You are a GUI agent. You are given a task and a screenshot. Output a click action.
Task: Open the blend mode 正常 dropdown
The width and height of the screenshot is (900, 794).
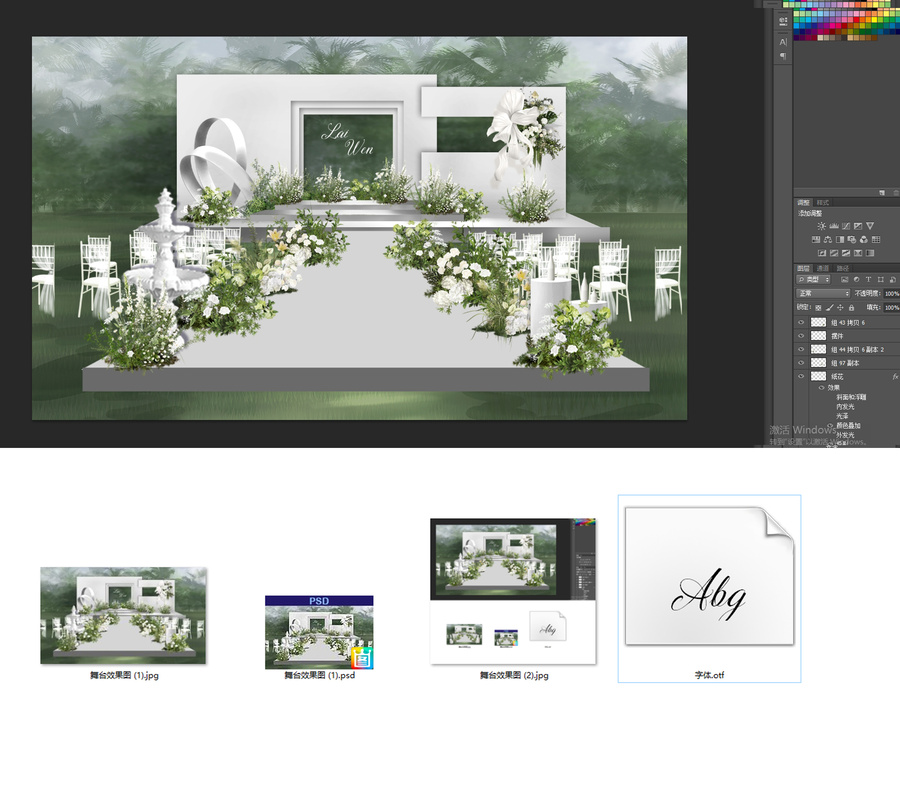click(x=823, y=293)
